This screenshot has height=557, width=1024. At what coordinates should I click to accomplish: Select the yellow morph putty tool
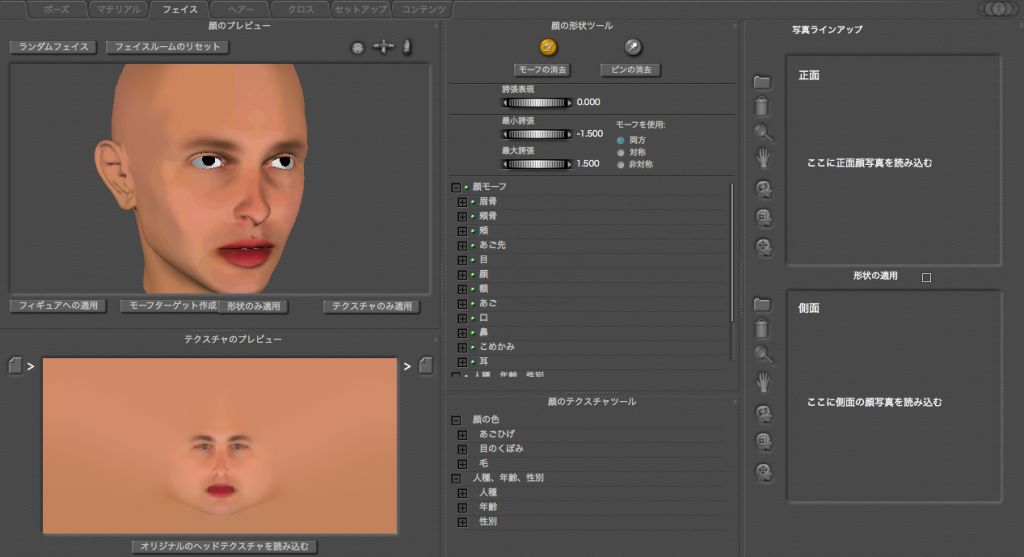[x=548, y=47]
